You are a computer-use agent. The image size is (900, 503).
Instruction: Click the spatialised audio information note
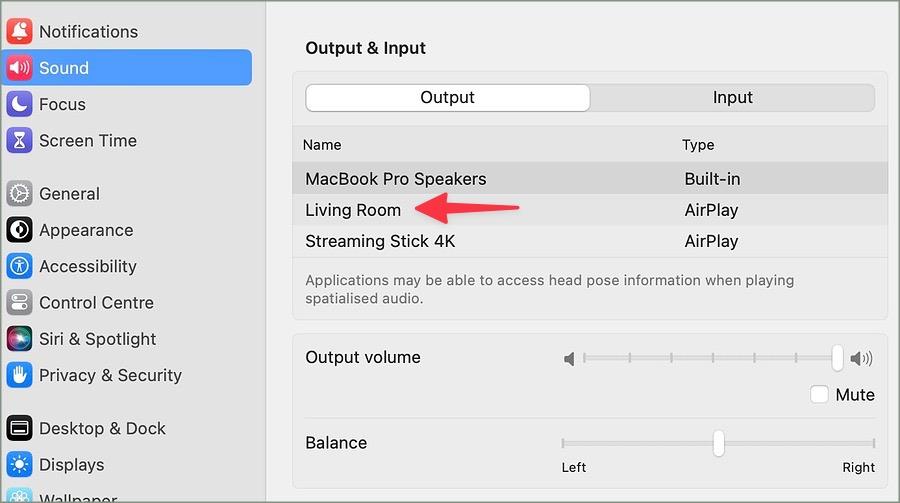(x=550, y=289)
